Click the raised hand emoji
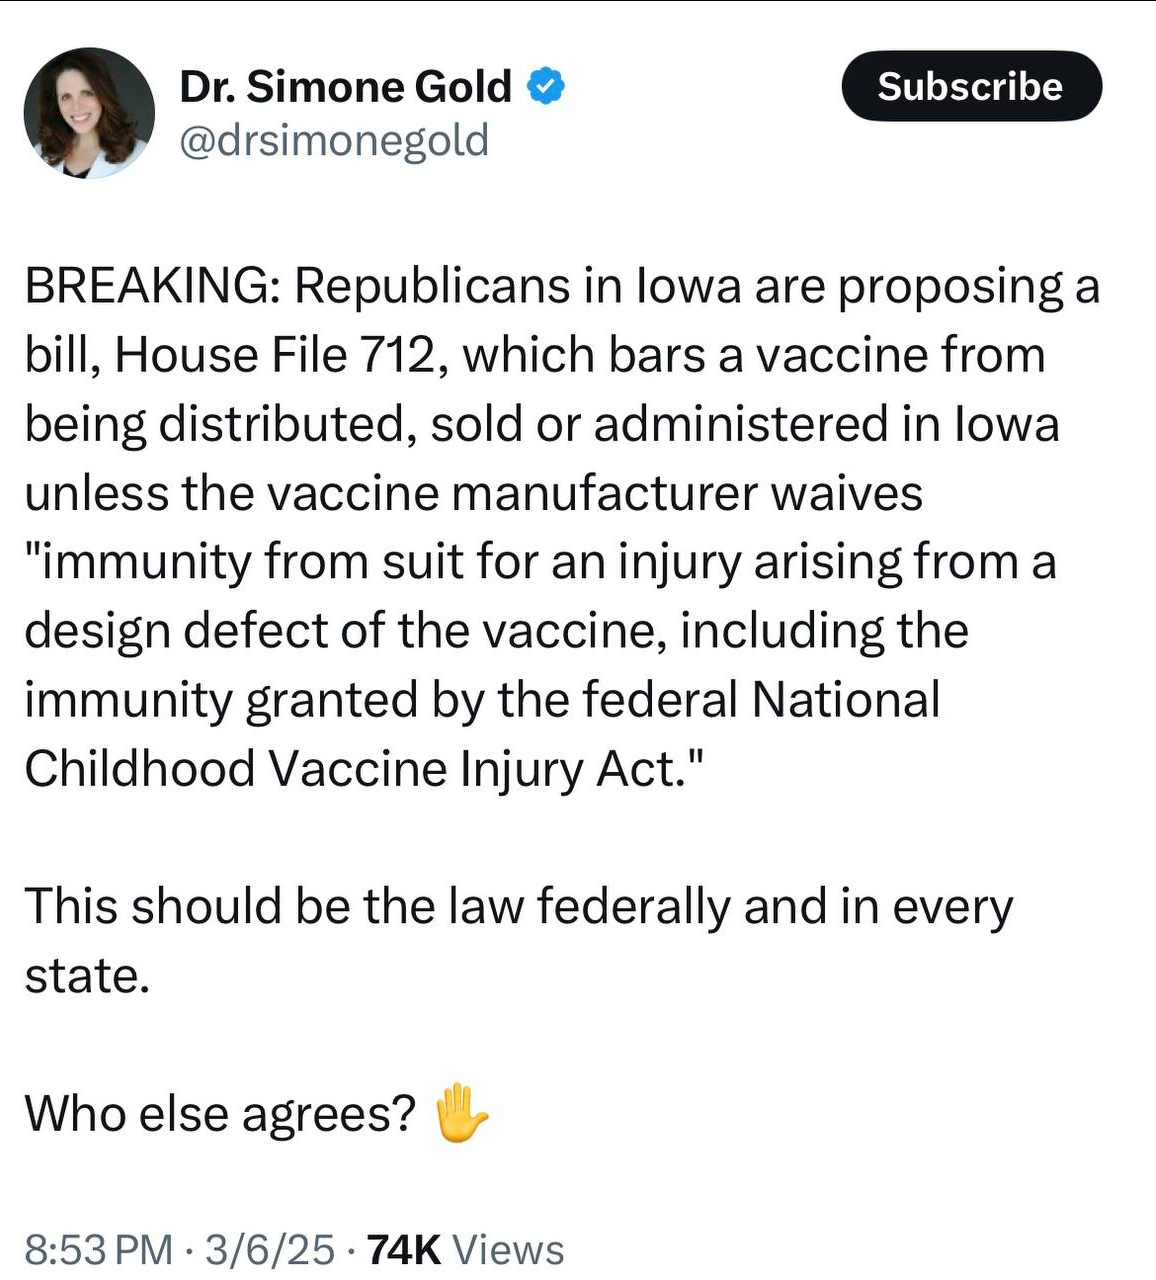This screenshot has width=1156, height=1280. 462,1113
